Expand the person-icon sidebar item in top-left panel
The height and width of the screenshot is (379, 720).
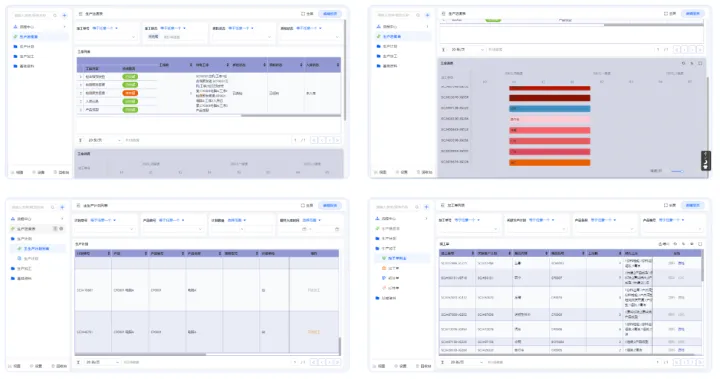point(39,27)
